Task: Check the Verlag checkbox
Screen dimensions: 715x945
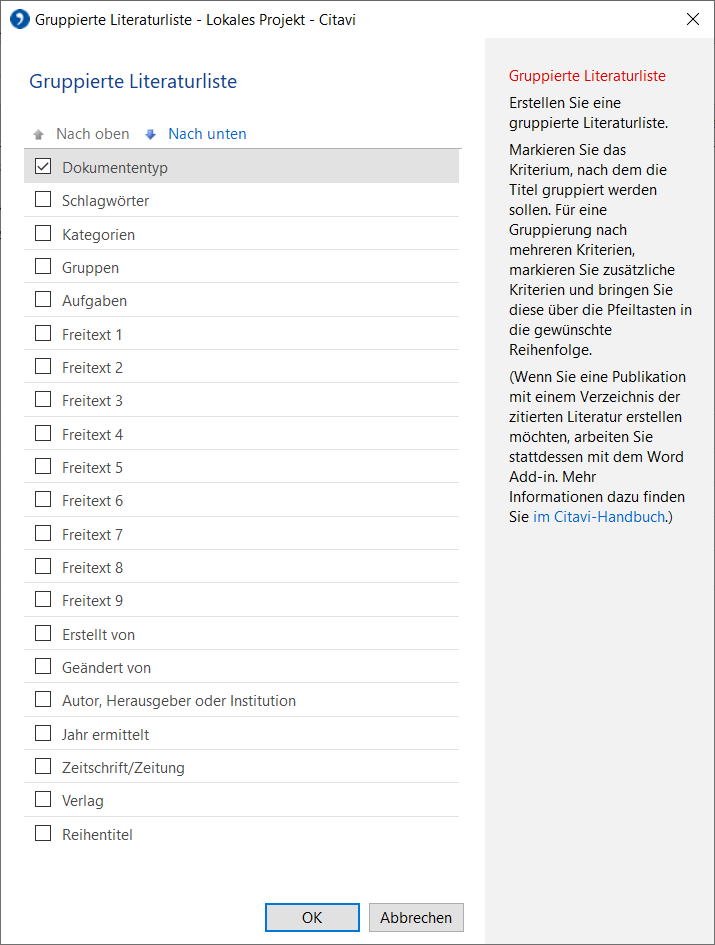Action: click(43, 800)
